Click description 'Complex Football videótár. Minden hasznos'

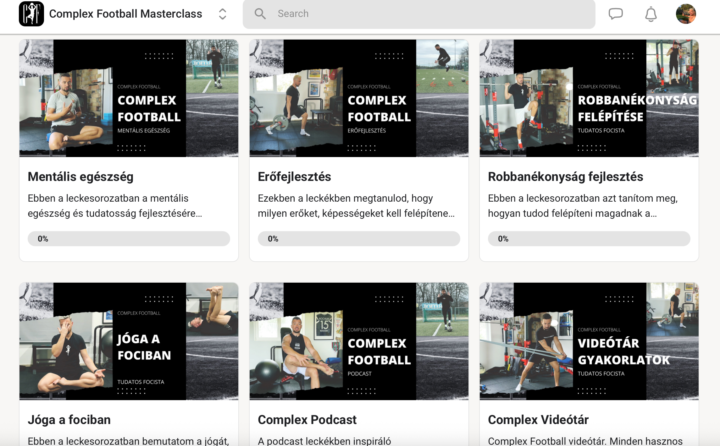585,441
